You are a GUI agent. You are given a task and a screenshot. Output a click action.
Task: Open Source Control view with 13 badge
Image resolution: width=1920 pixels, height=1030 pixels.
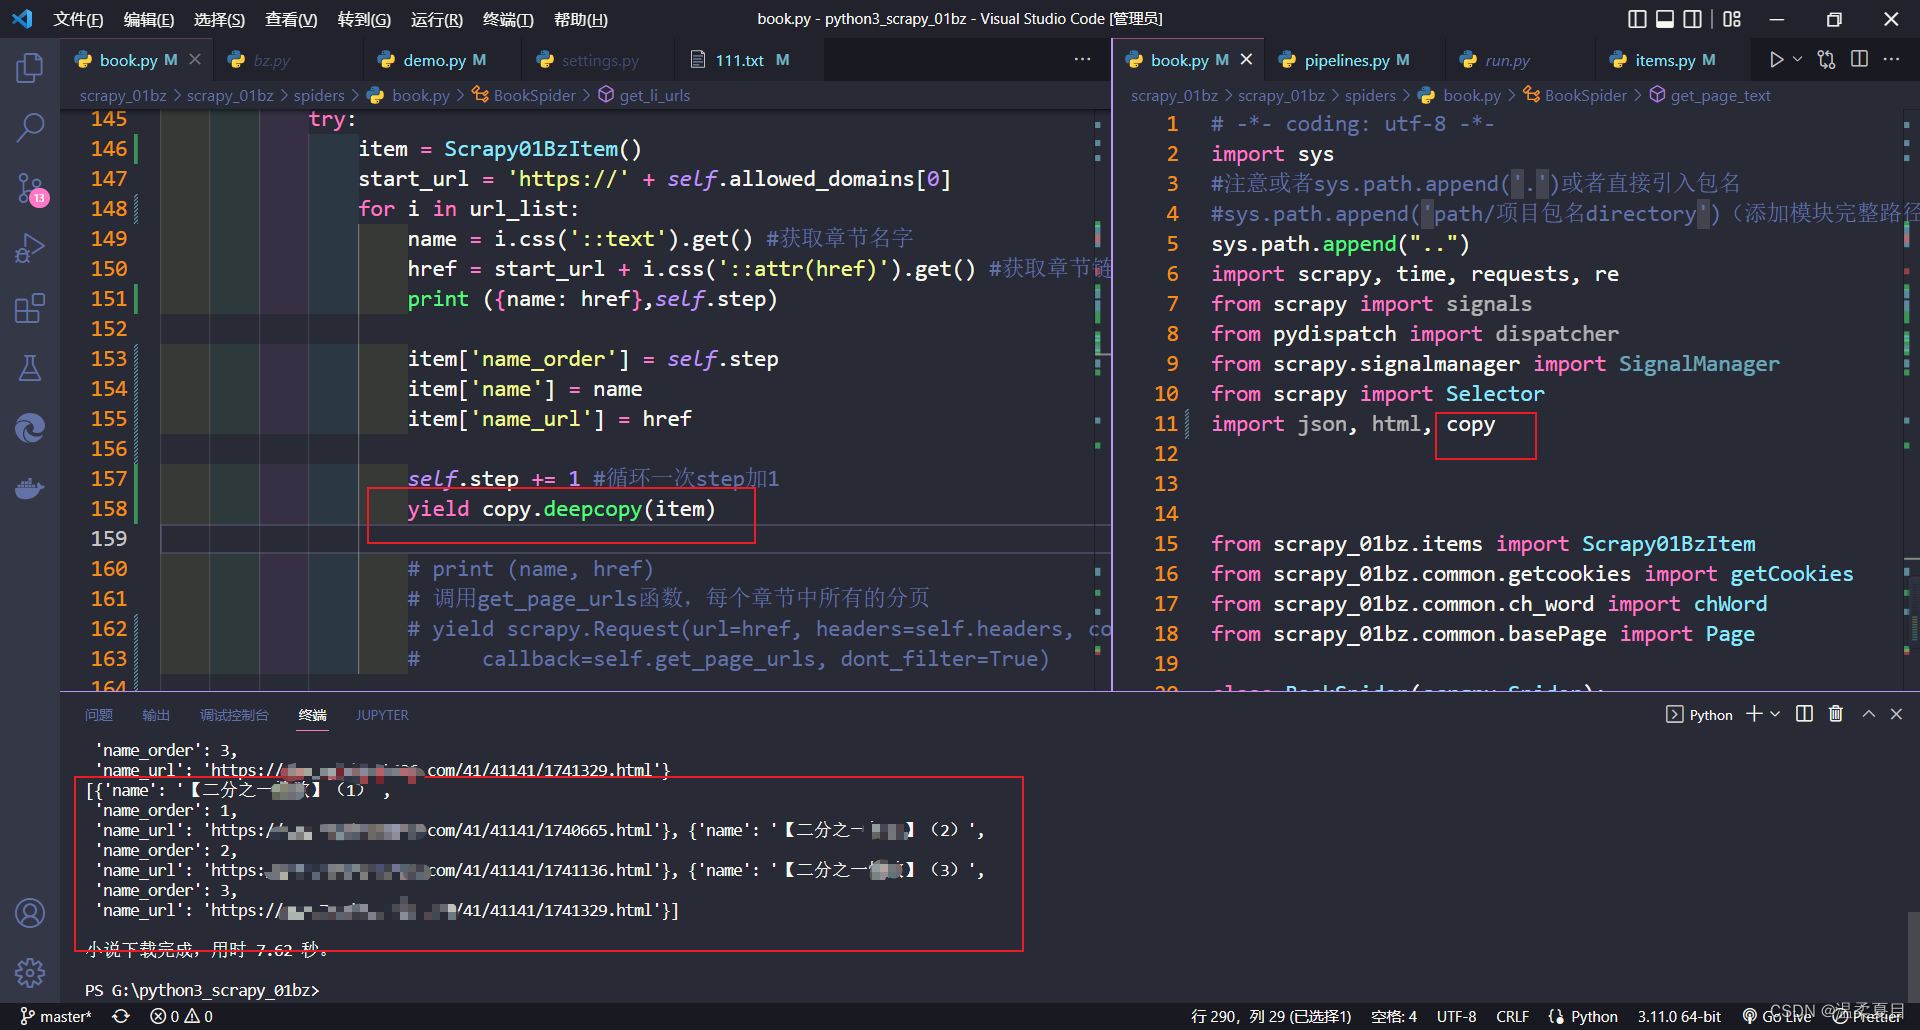[x=30, y=188]
